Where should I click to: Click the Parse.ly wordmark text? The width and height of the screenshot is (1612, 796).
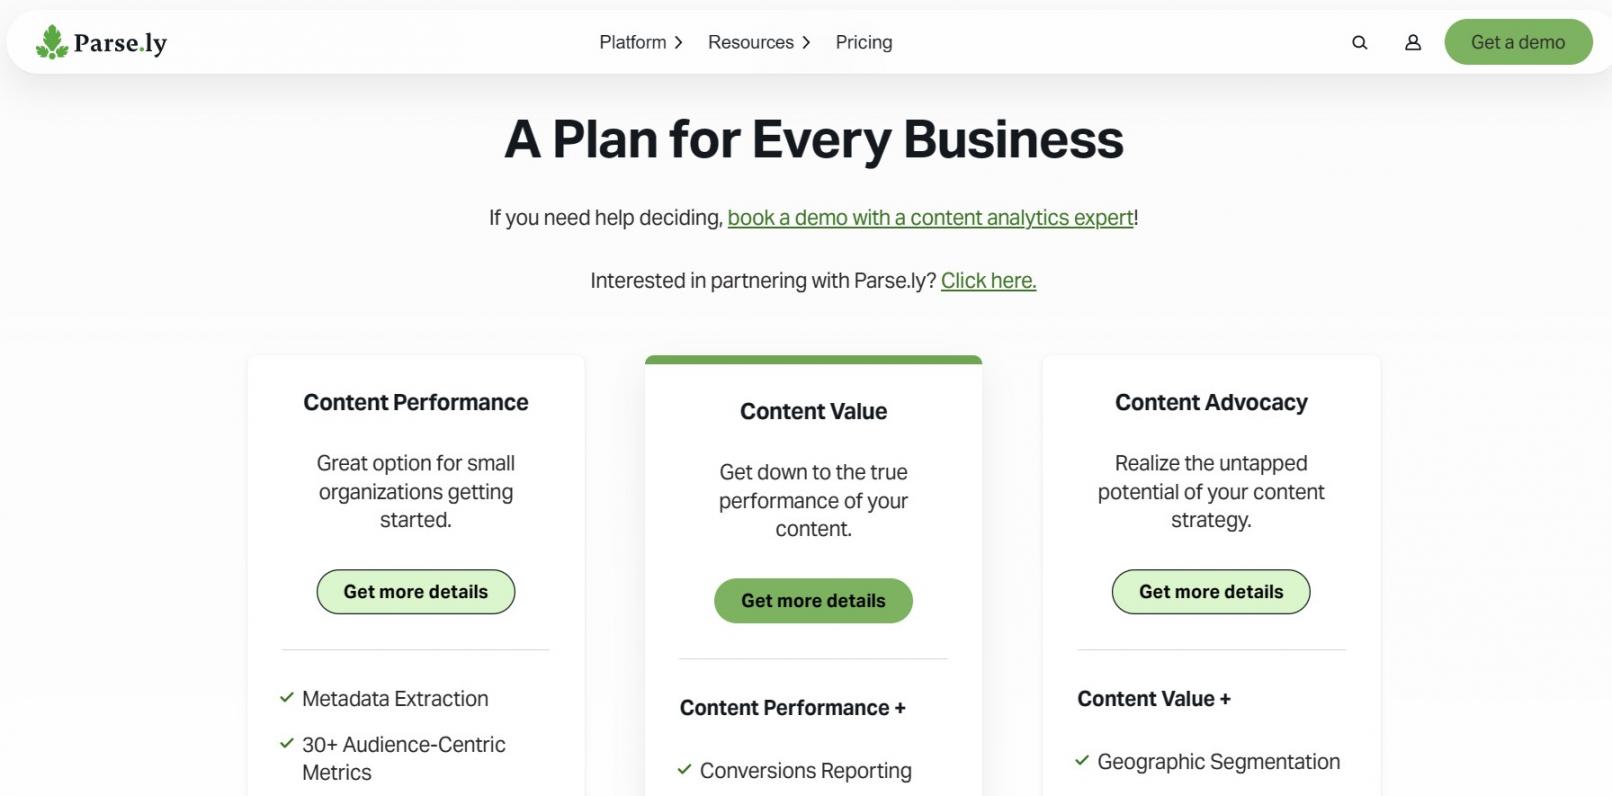(x=120, y=43)
